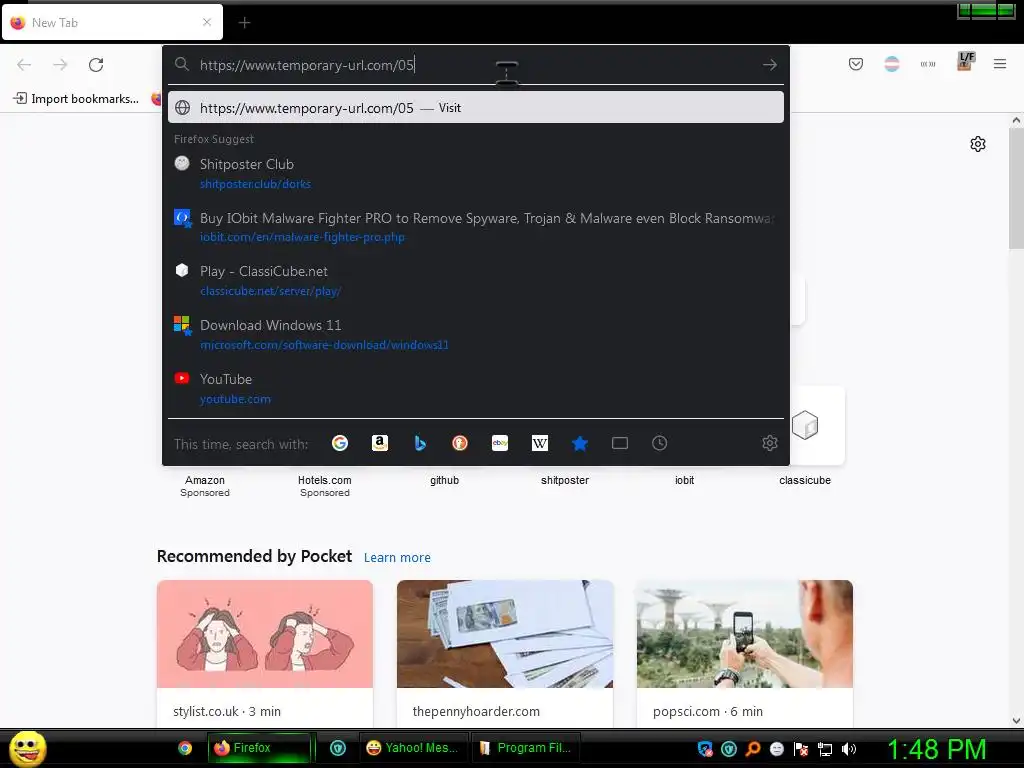Open popsci.com article thumbnail

click(x=744, y=633)
